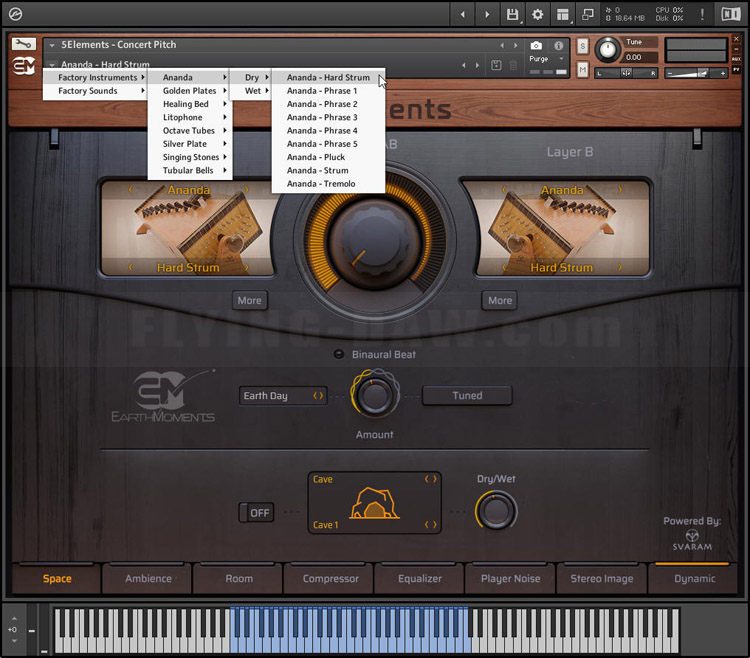The height and width of the screenshot is (658, 750).
Task: Select next Layer B articulation arrow
Action: point(620,267)
